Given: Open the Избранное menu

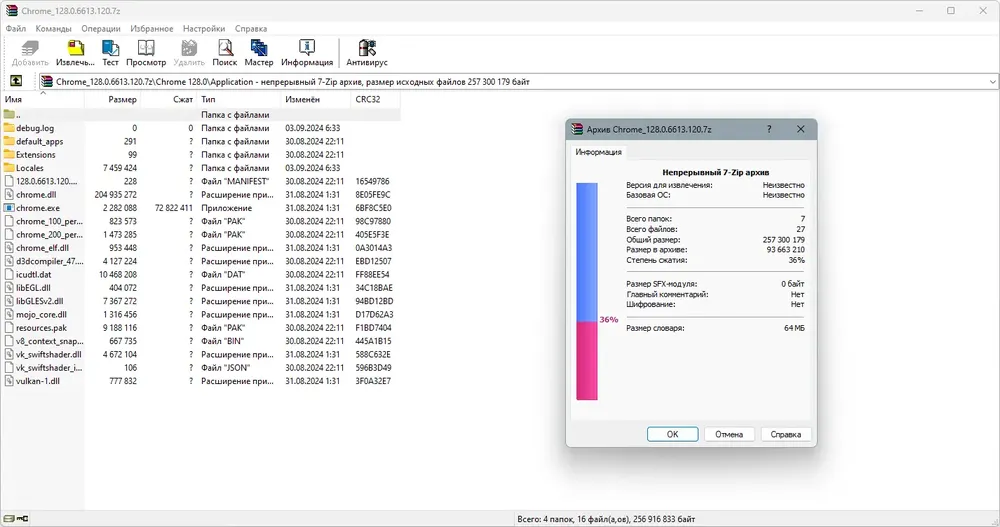Looking at the screenshot, I should (x=152, y=29).
